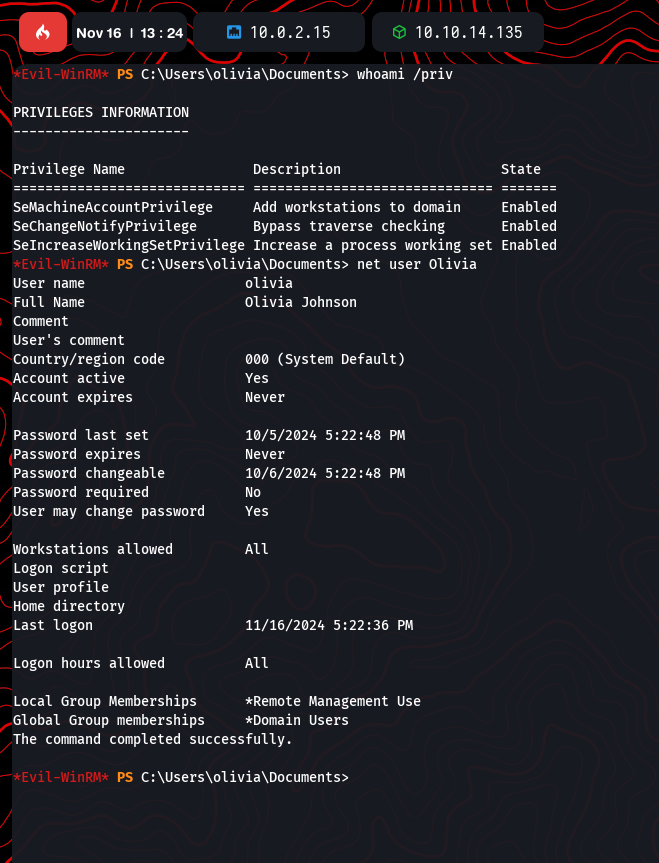Click the *Remote Management Use group text
The width and height of the screenshot is (659, 863).
[x=332, y=701]
